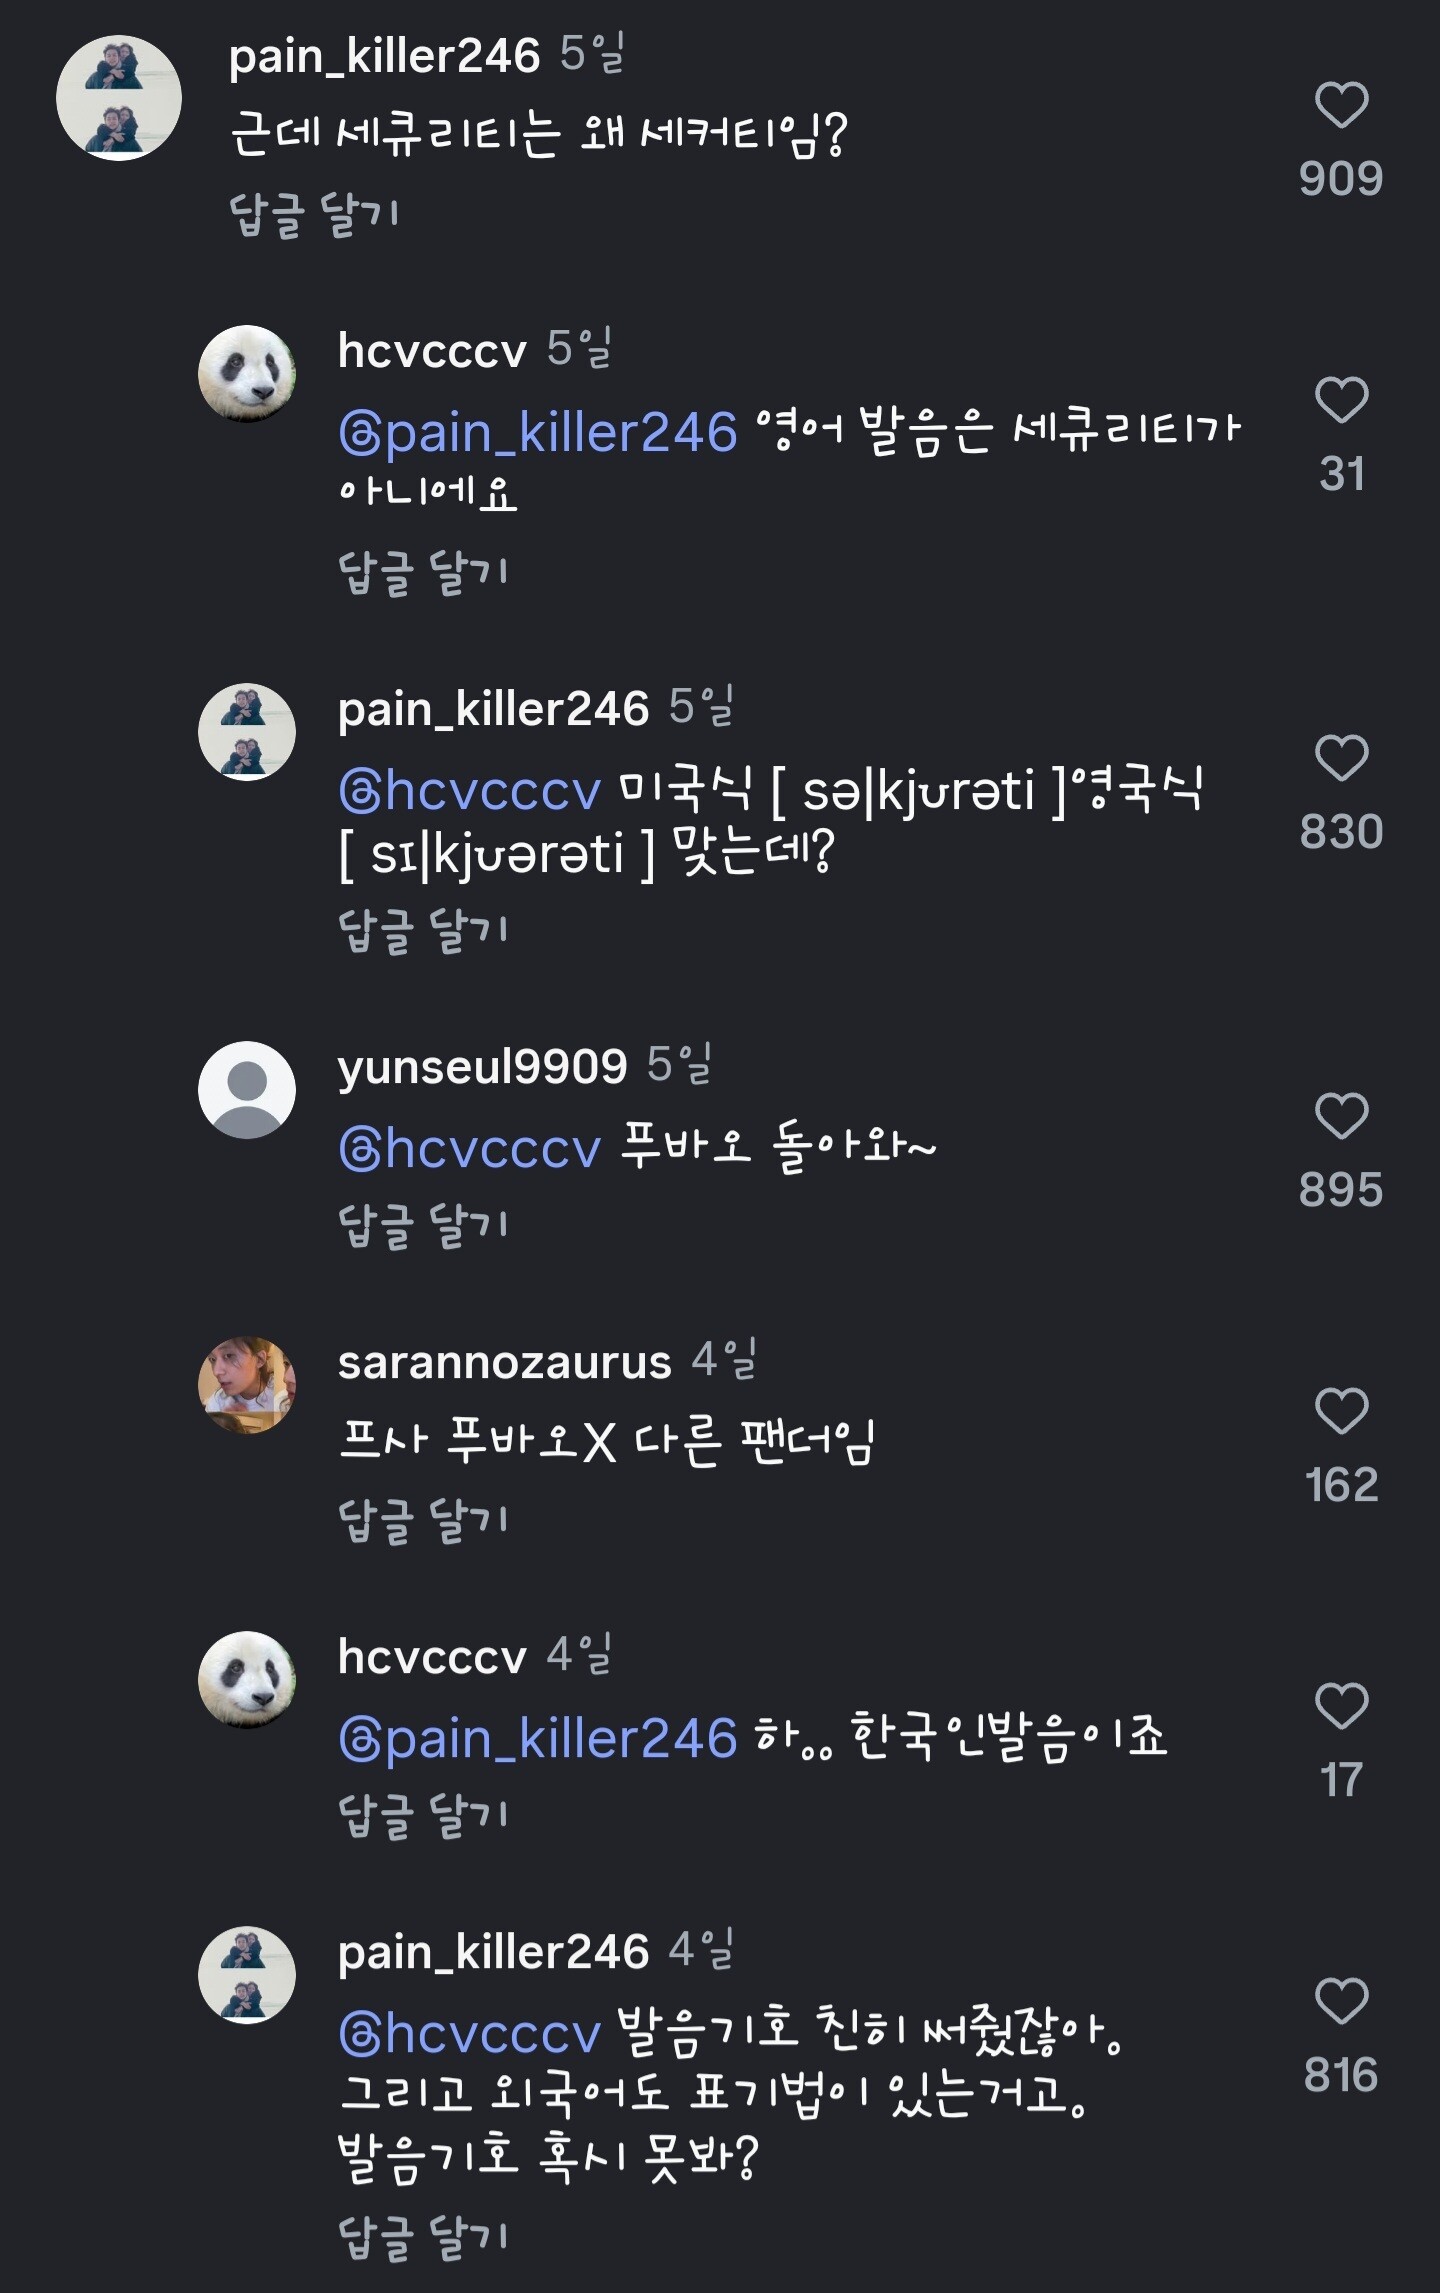The height and width of the screenshot is (2293, 1440).
Task: View yunseul9909's default profile avatar
Action: pyautogui.click(x=247, y=1089)
